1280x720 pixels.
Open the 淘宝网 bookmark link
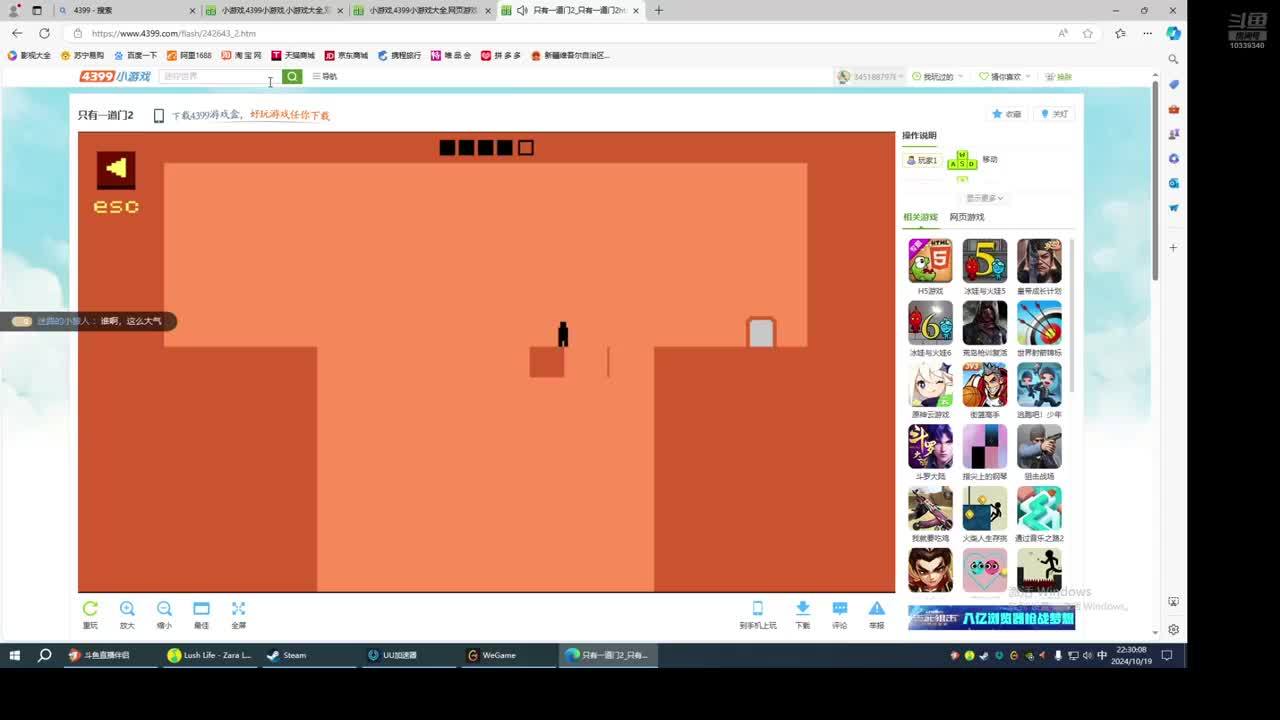pyautogui.click(x=241, y=55)
